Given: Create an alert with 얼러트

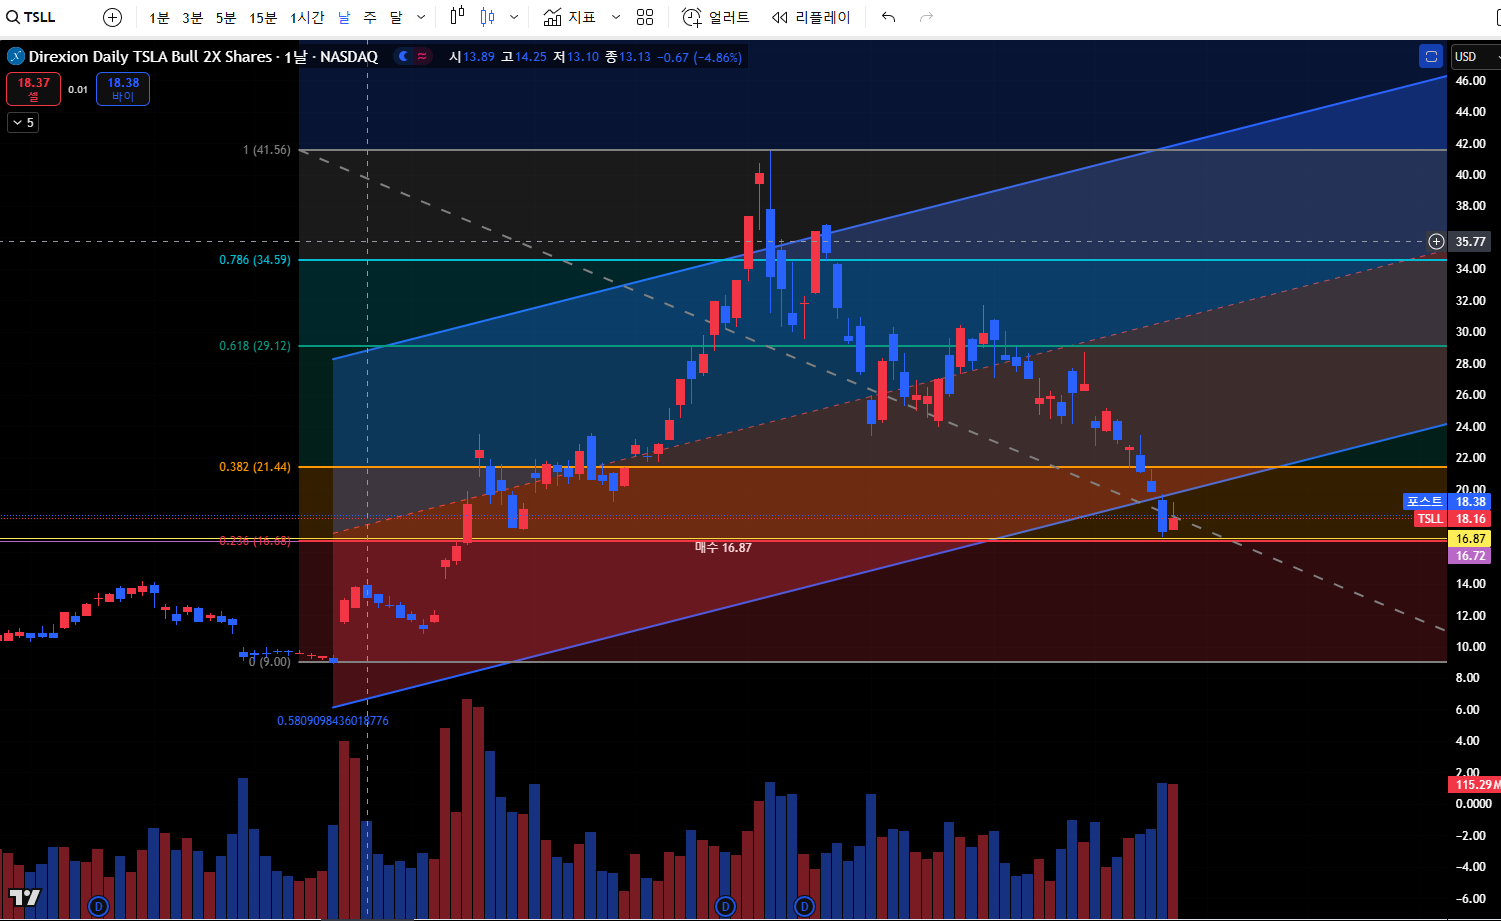Looking at the screenshot, I should (x=716, y=17).
